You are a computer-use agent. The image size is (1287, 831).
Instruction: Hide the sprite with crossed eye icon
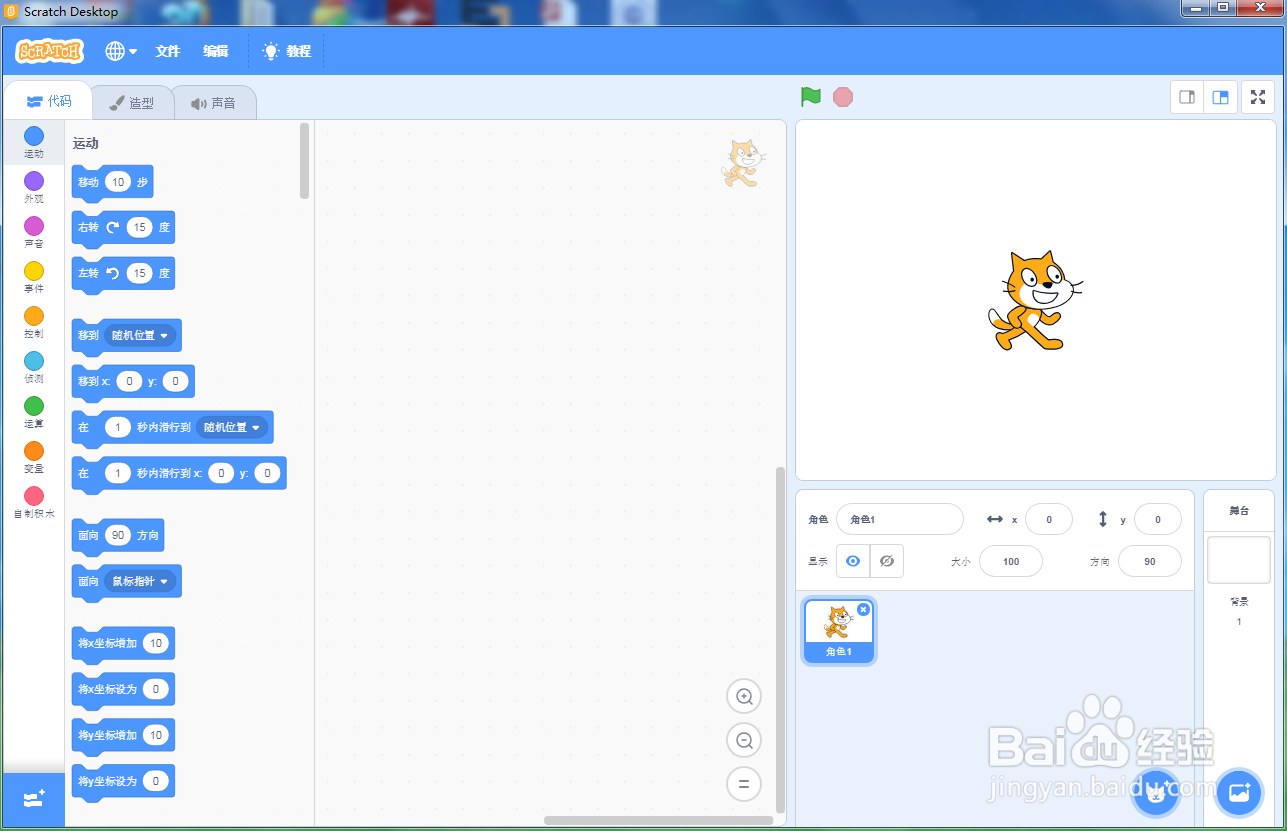point(887,561)
